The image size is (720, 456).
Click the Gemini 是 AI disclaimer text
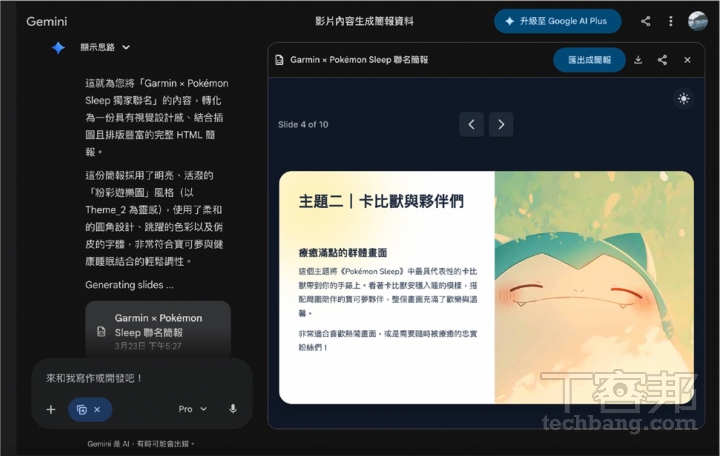[141, 444]
